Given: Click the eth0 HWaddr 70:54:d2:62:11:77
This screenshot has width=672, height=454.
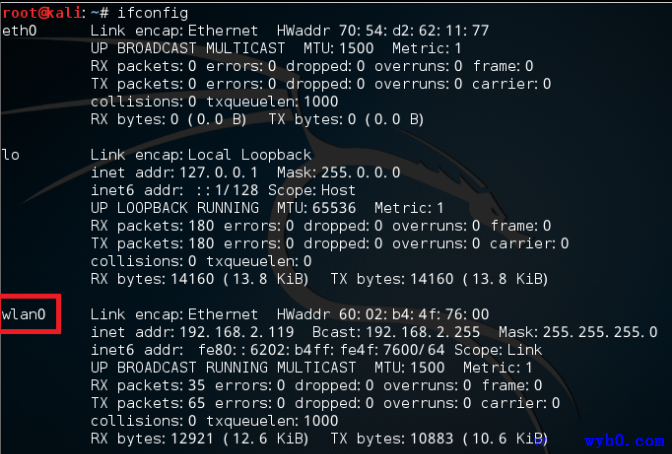Looking at the screenshot, I should 382,30.
